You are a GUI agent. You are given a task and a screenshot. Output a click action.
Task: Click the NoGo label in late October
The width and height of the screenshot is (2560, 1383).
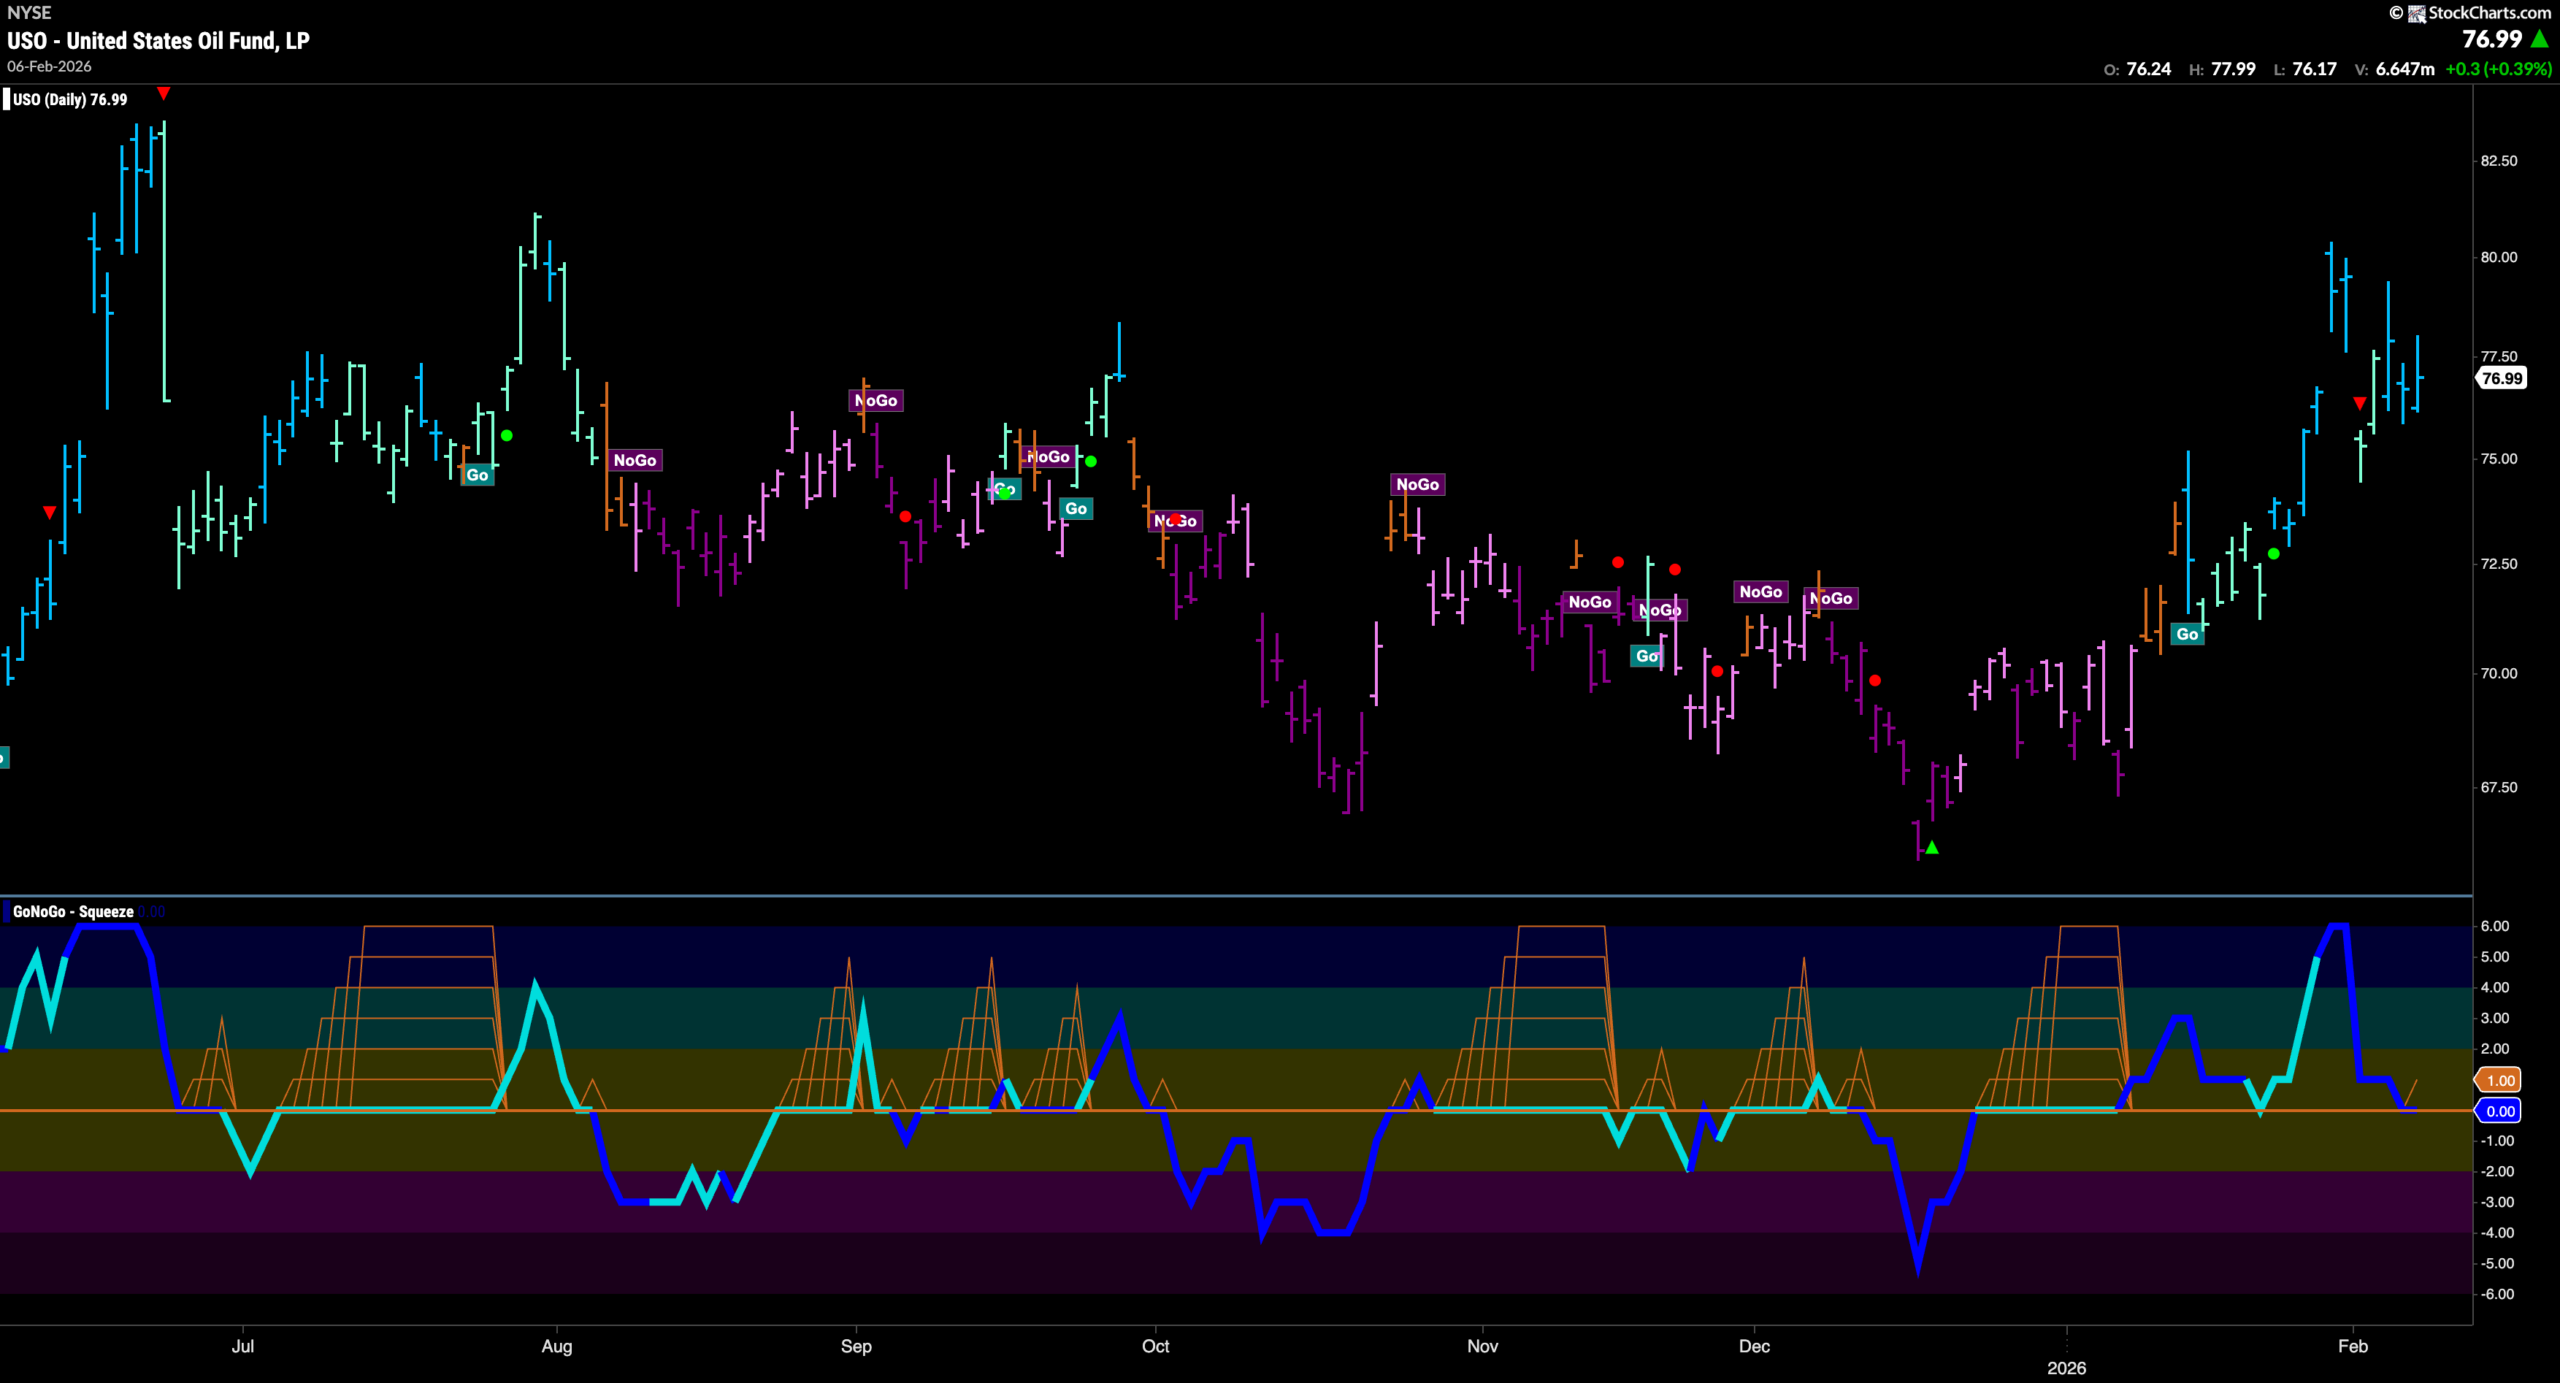tap(1418, 485)
